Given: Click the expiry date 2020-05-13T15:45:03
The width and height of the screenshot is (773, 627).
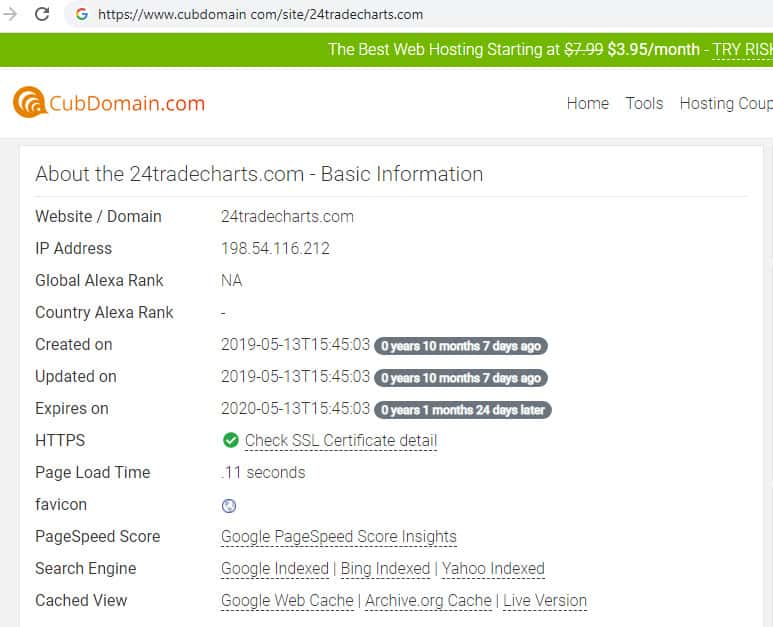Looking at the screenshot, I should click(295, 408).
